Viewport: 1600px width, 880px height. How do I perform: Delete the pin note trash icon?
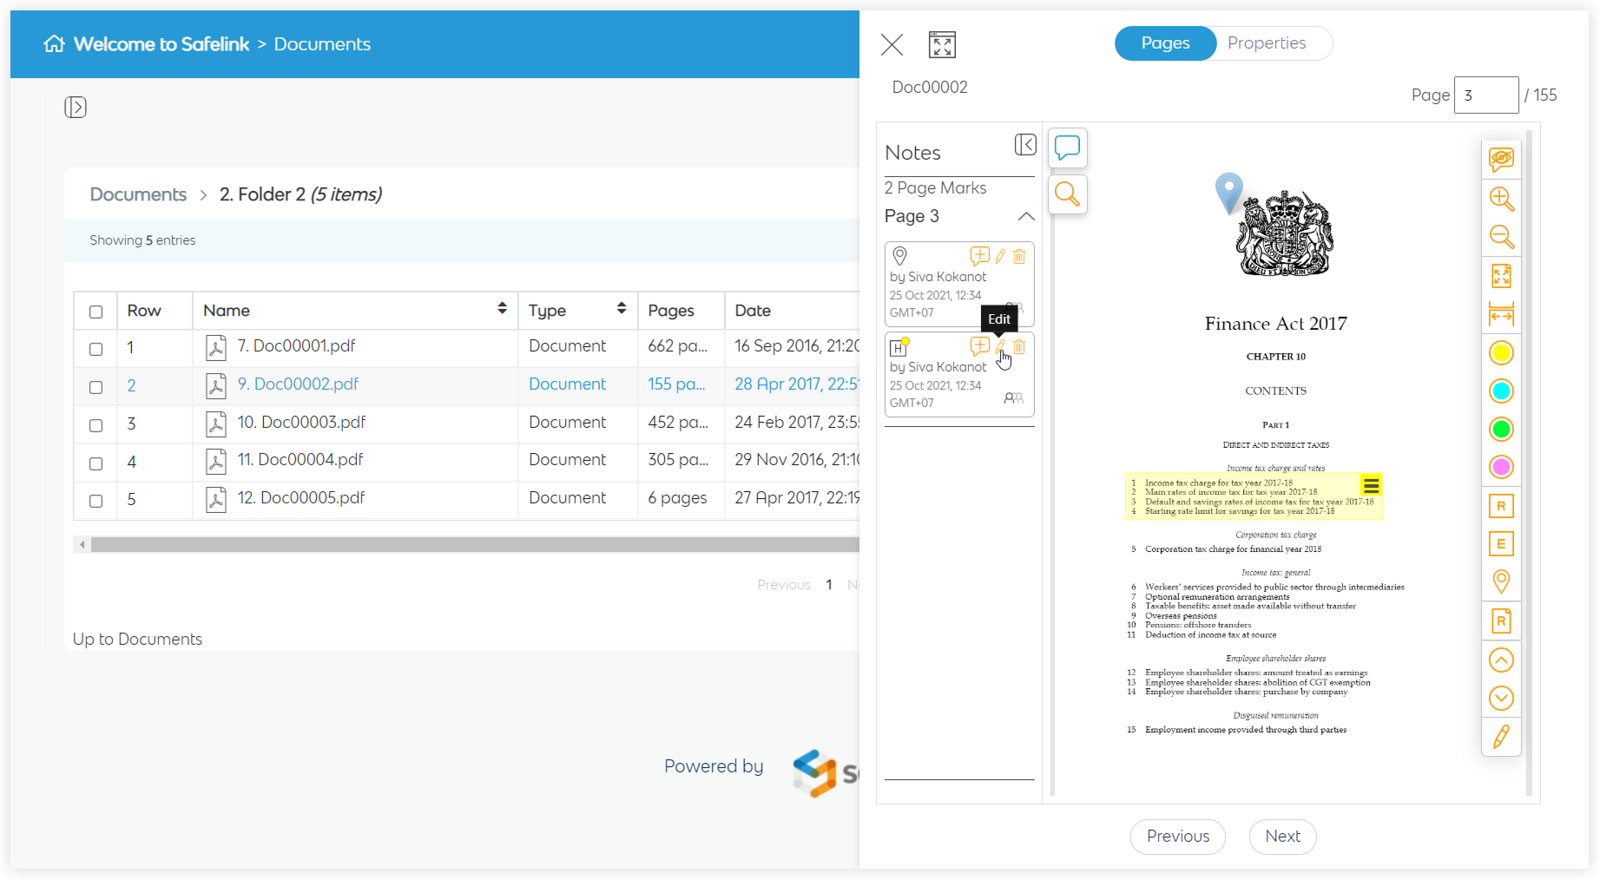point(1019,257)
